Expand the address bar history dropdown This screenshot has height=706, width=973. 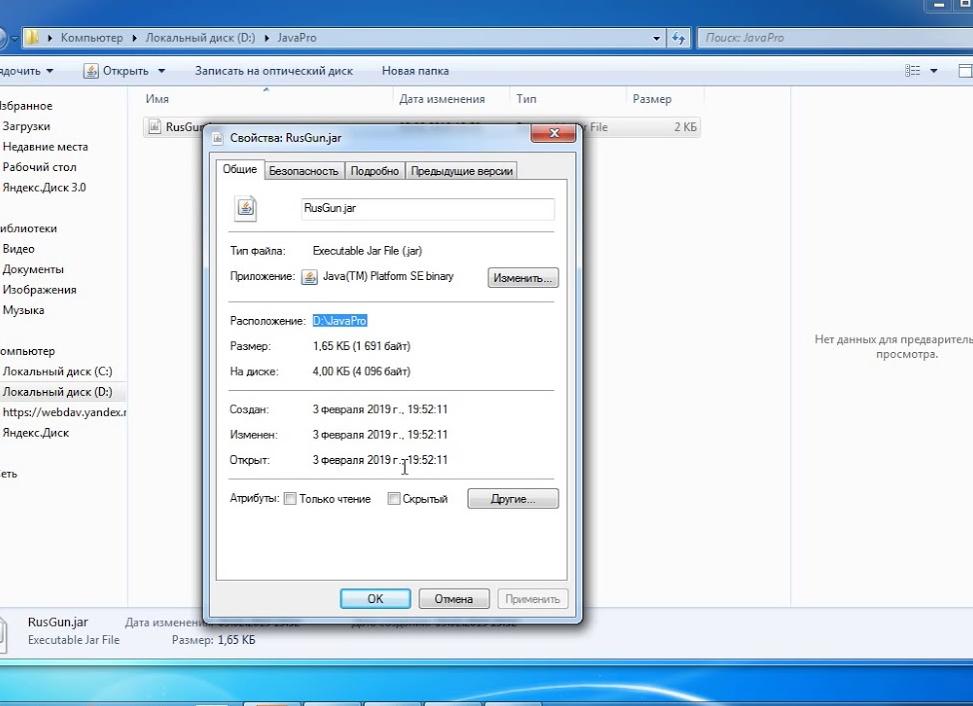coord(656,38)
